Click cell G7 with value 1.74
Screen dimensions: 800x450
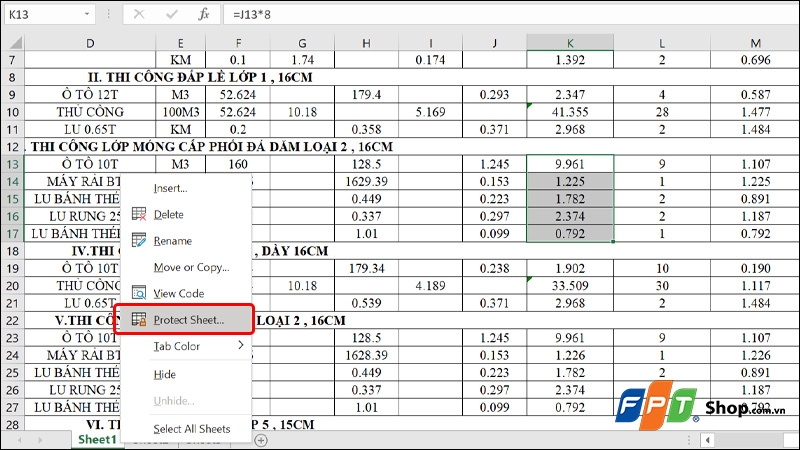[303, 60]
